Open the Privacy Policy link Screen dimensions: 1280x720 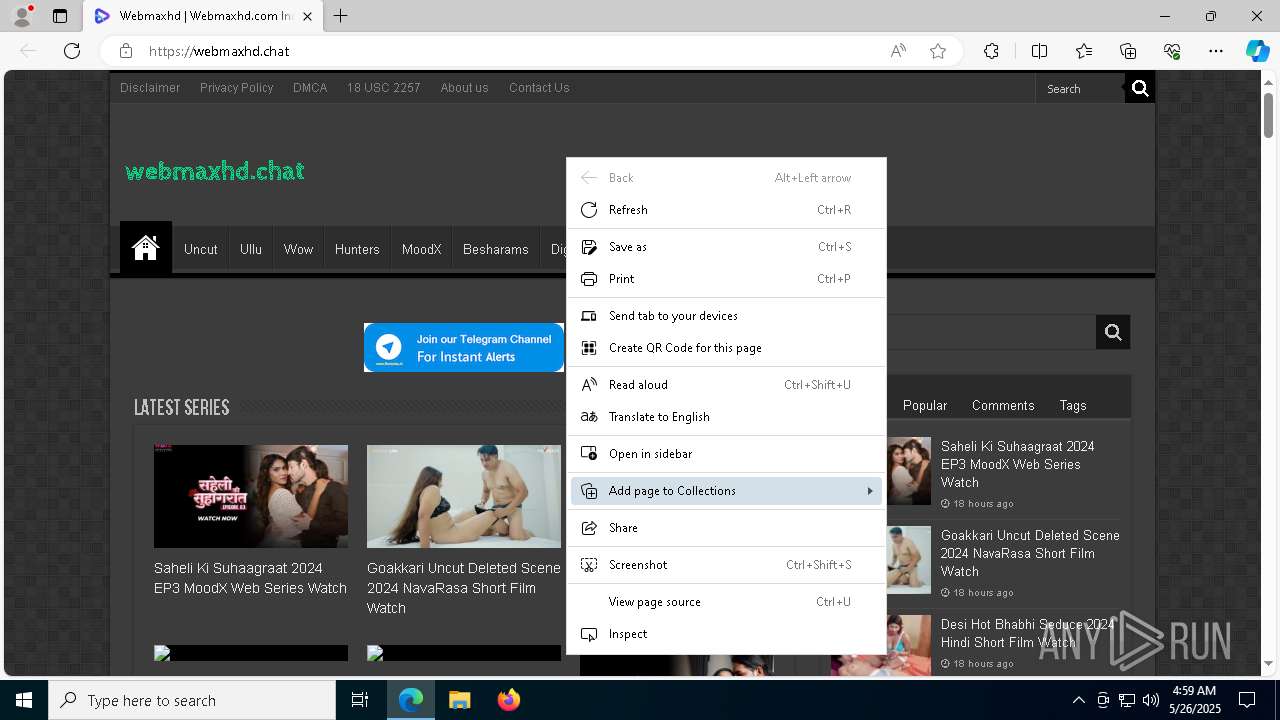click(x=236, y=88)
